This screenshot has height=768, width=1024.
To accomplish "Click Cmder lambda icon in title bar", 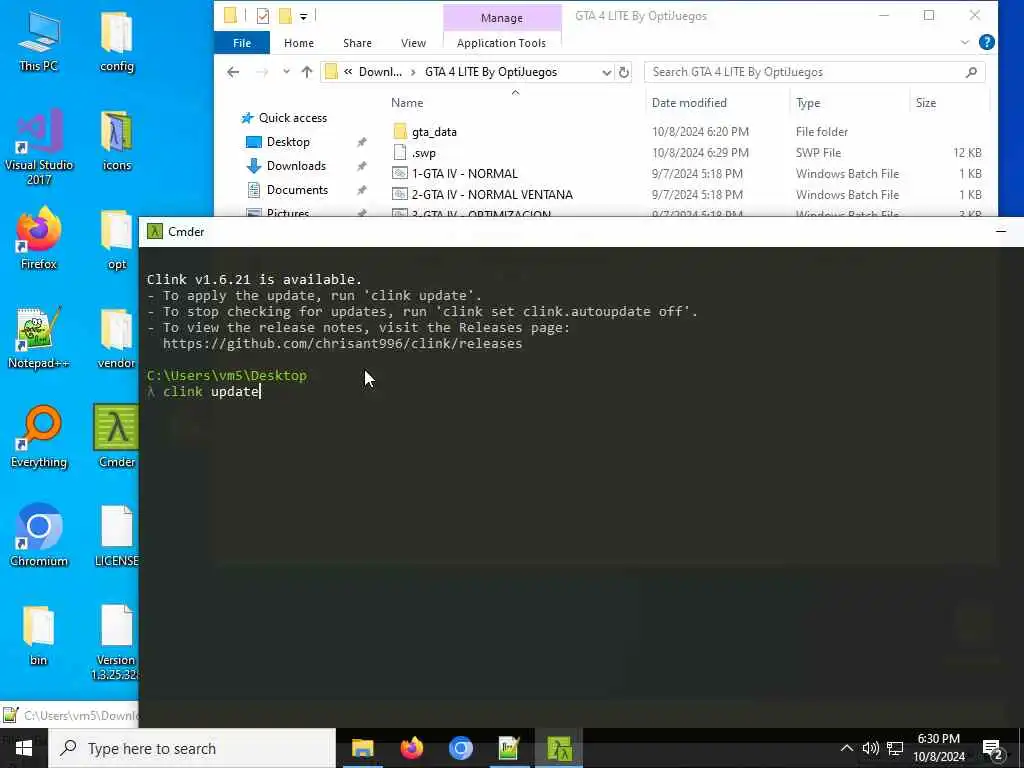I will coord(155,232).
